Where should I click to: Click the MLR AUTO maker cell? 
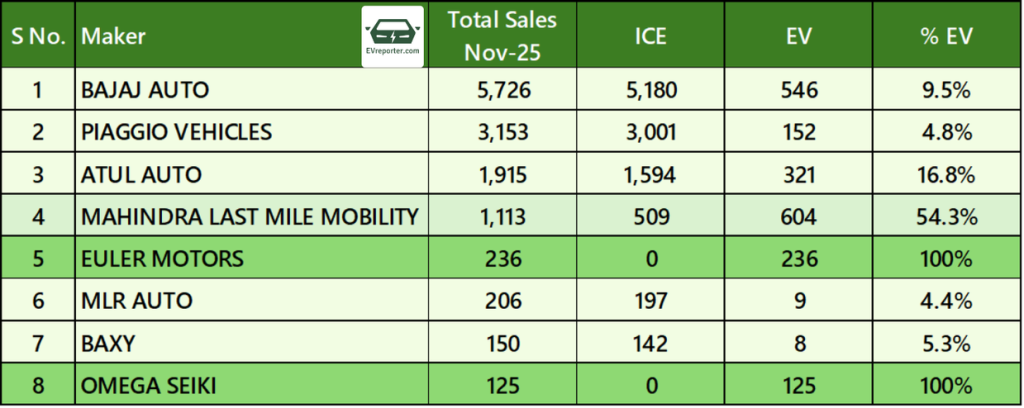[136, 301]
